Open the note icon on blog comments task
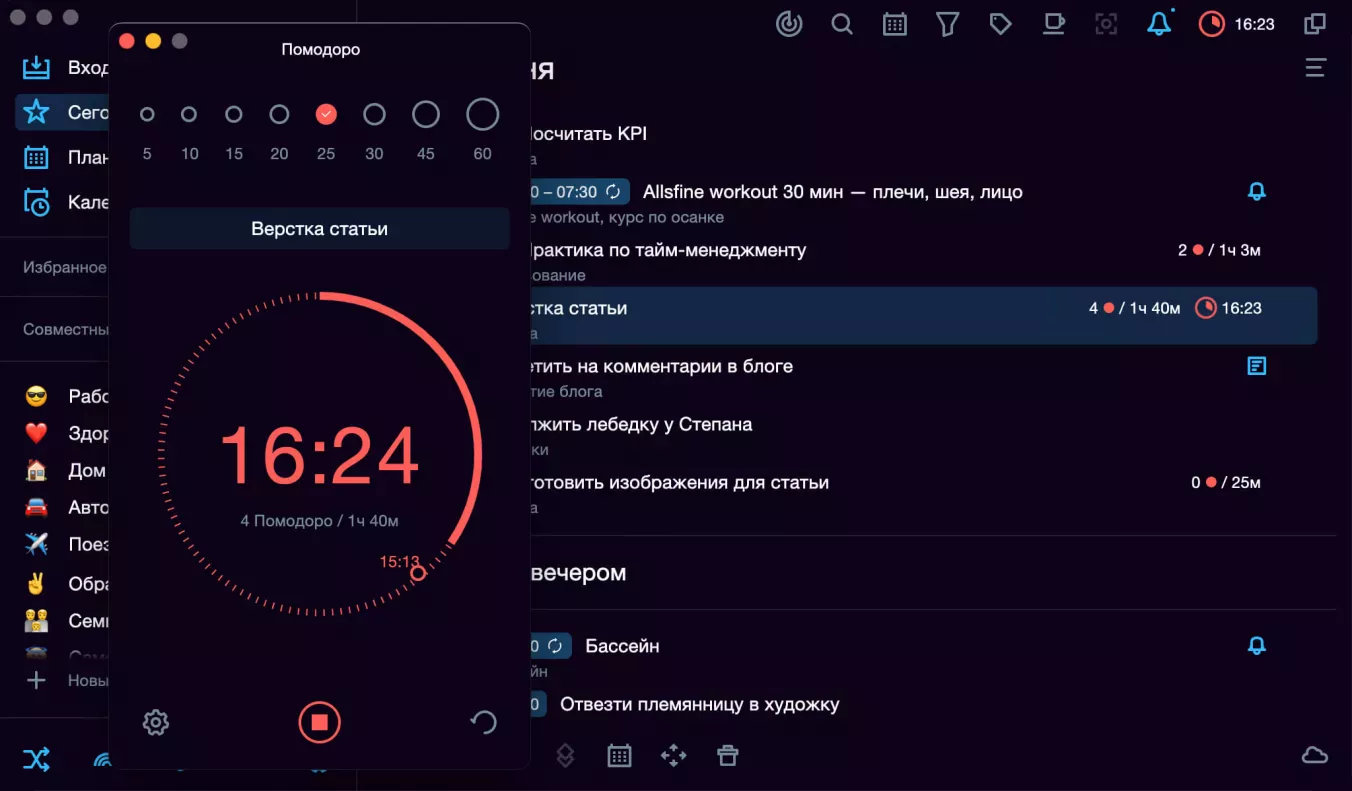Screen dimensions: 1352x791 pos(1257,366)
